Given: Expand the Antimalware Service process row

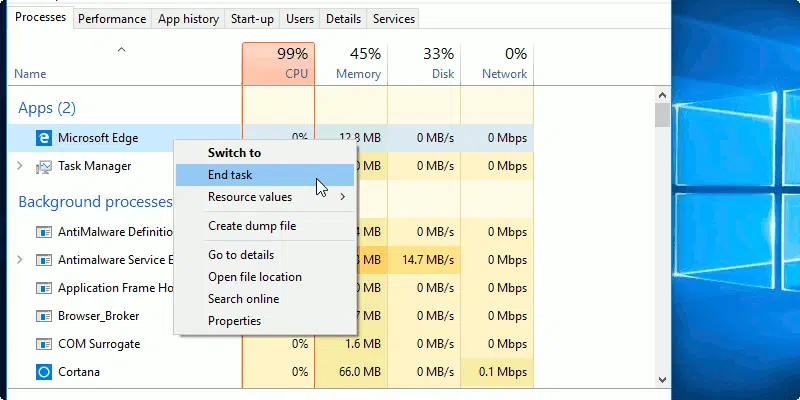Looking at the screenshot, I should click(x=20, y=260).
